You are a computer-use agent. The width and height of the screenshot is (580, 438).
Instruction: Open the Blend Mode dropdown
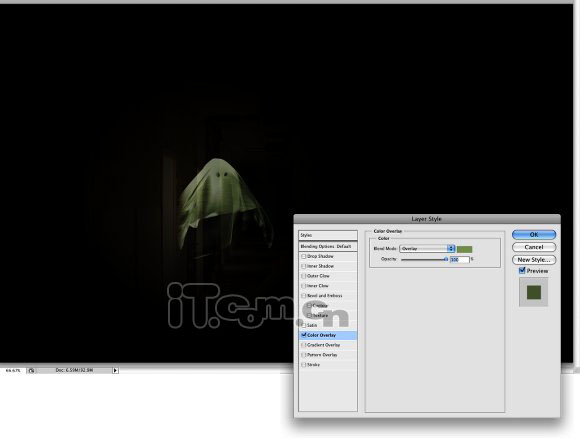tap(427, 249)
